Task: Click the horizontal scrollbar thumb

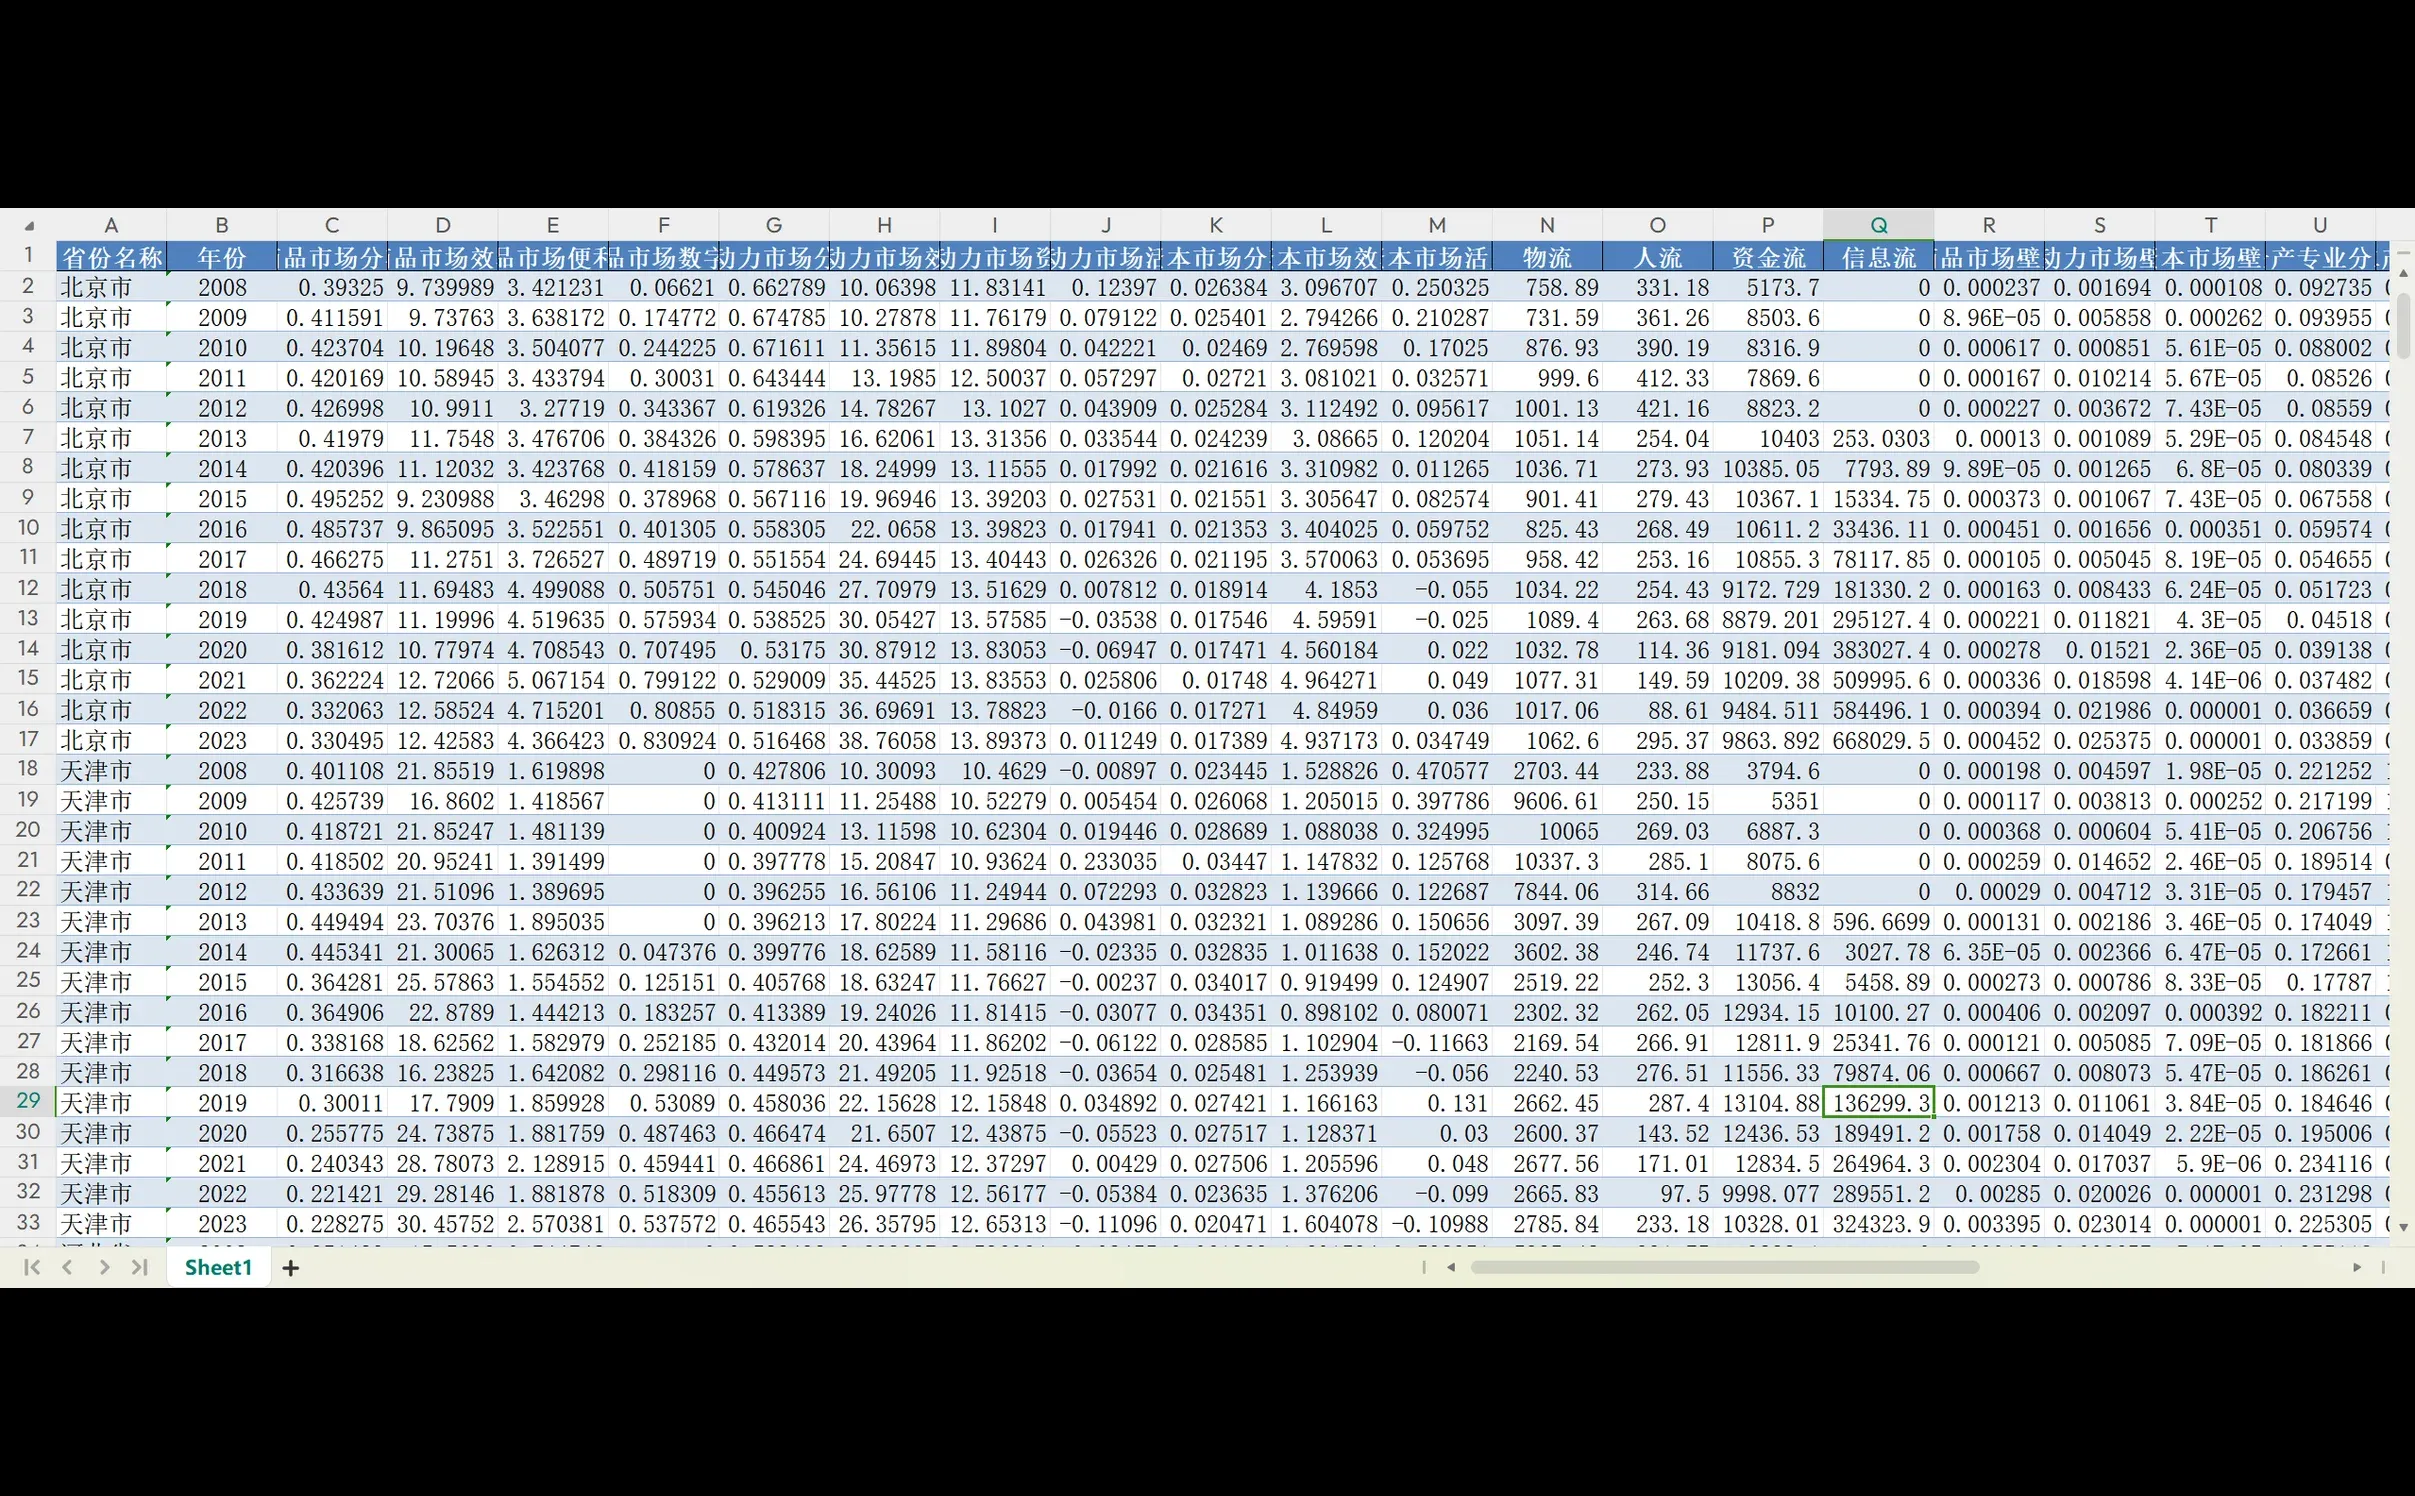Action: click(x=1724, y=1267)
